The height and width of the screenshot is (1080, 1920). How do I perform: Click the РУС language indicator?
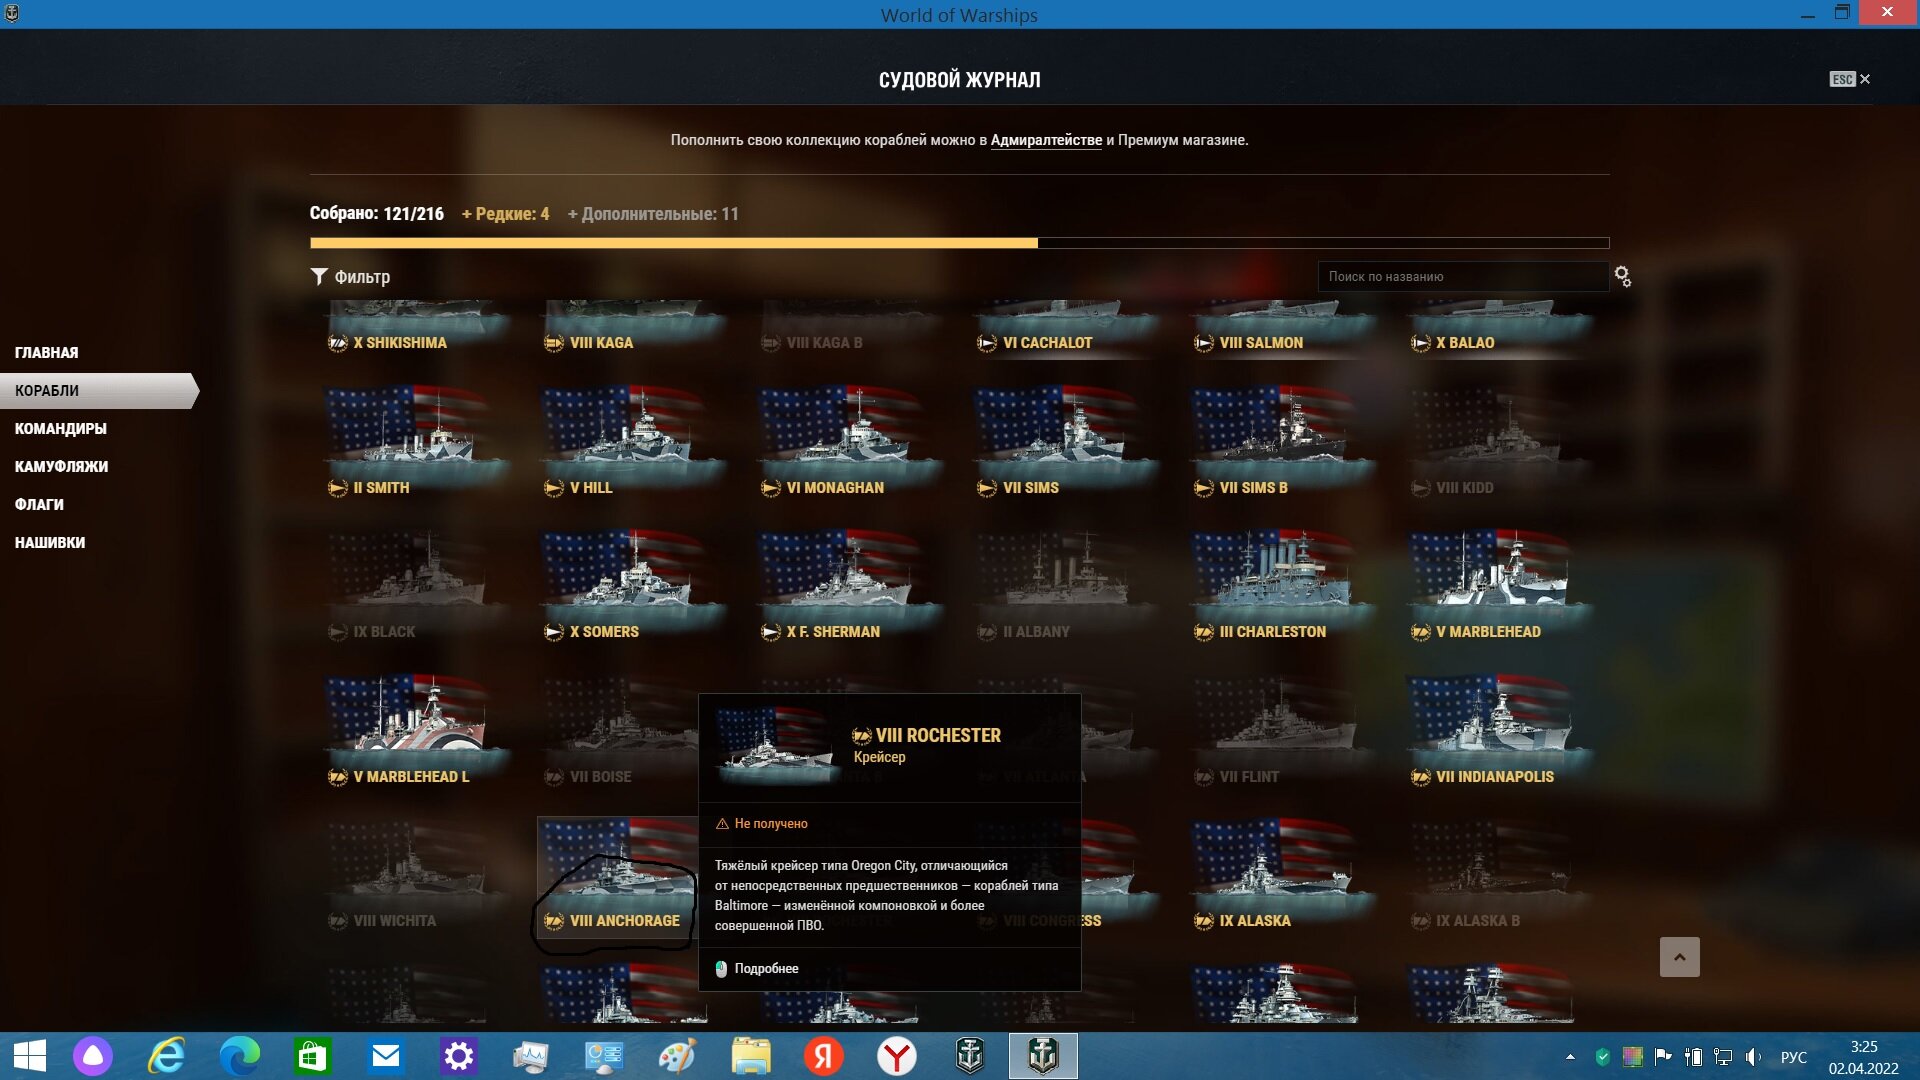[1793, 1057]
